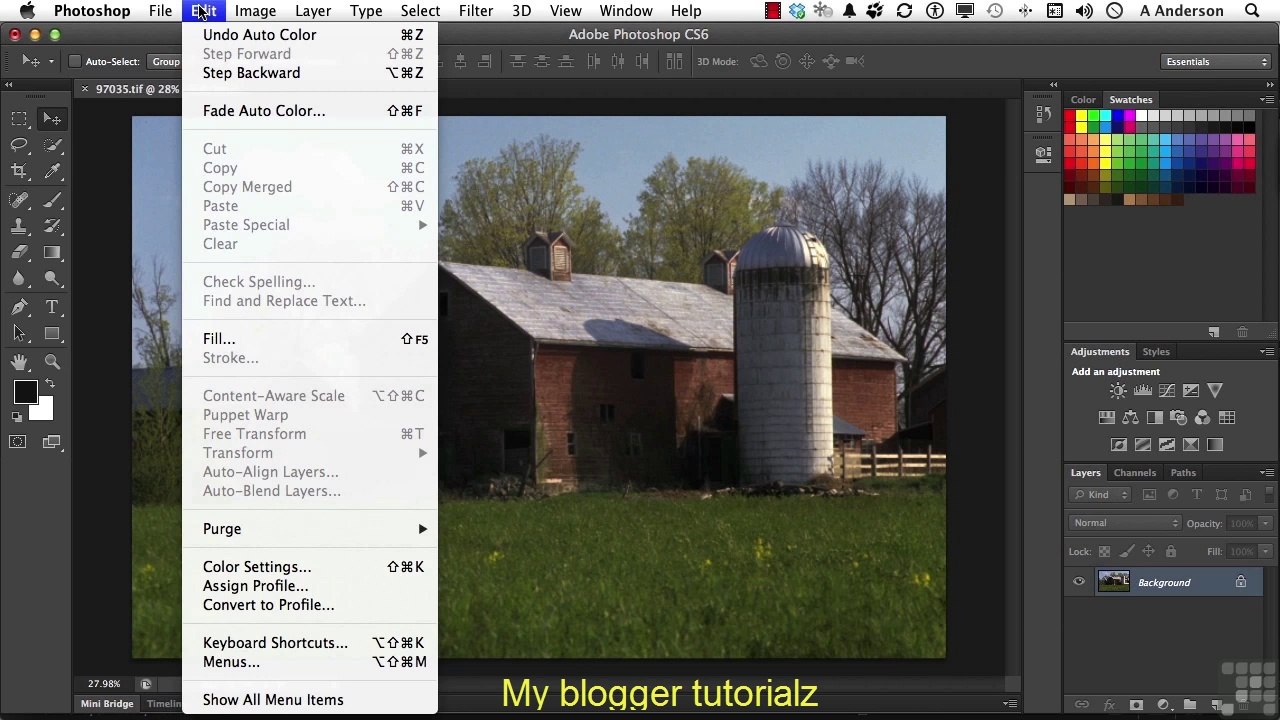Open the macOS Spotlight search

pyautogui.click(x=1252, y=11)
